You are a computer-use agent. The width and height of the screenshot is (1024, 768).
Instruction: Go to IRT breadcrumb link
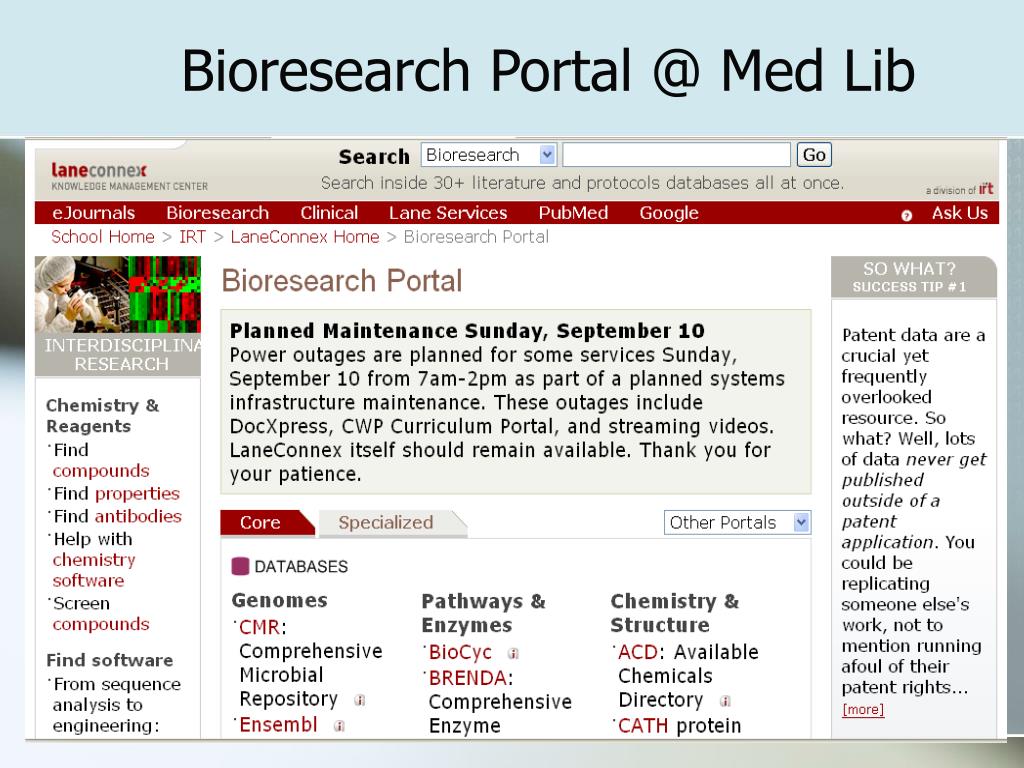(x=193, y=236)
